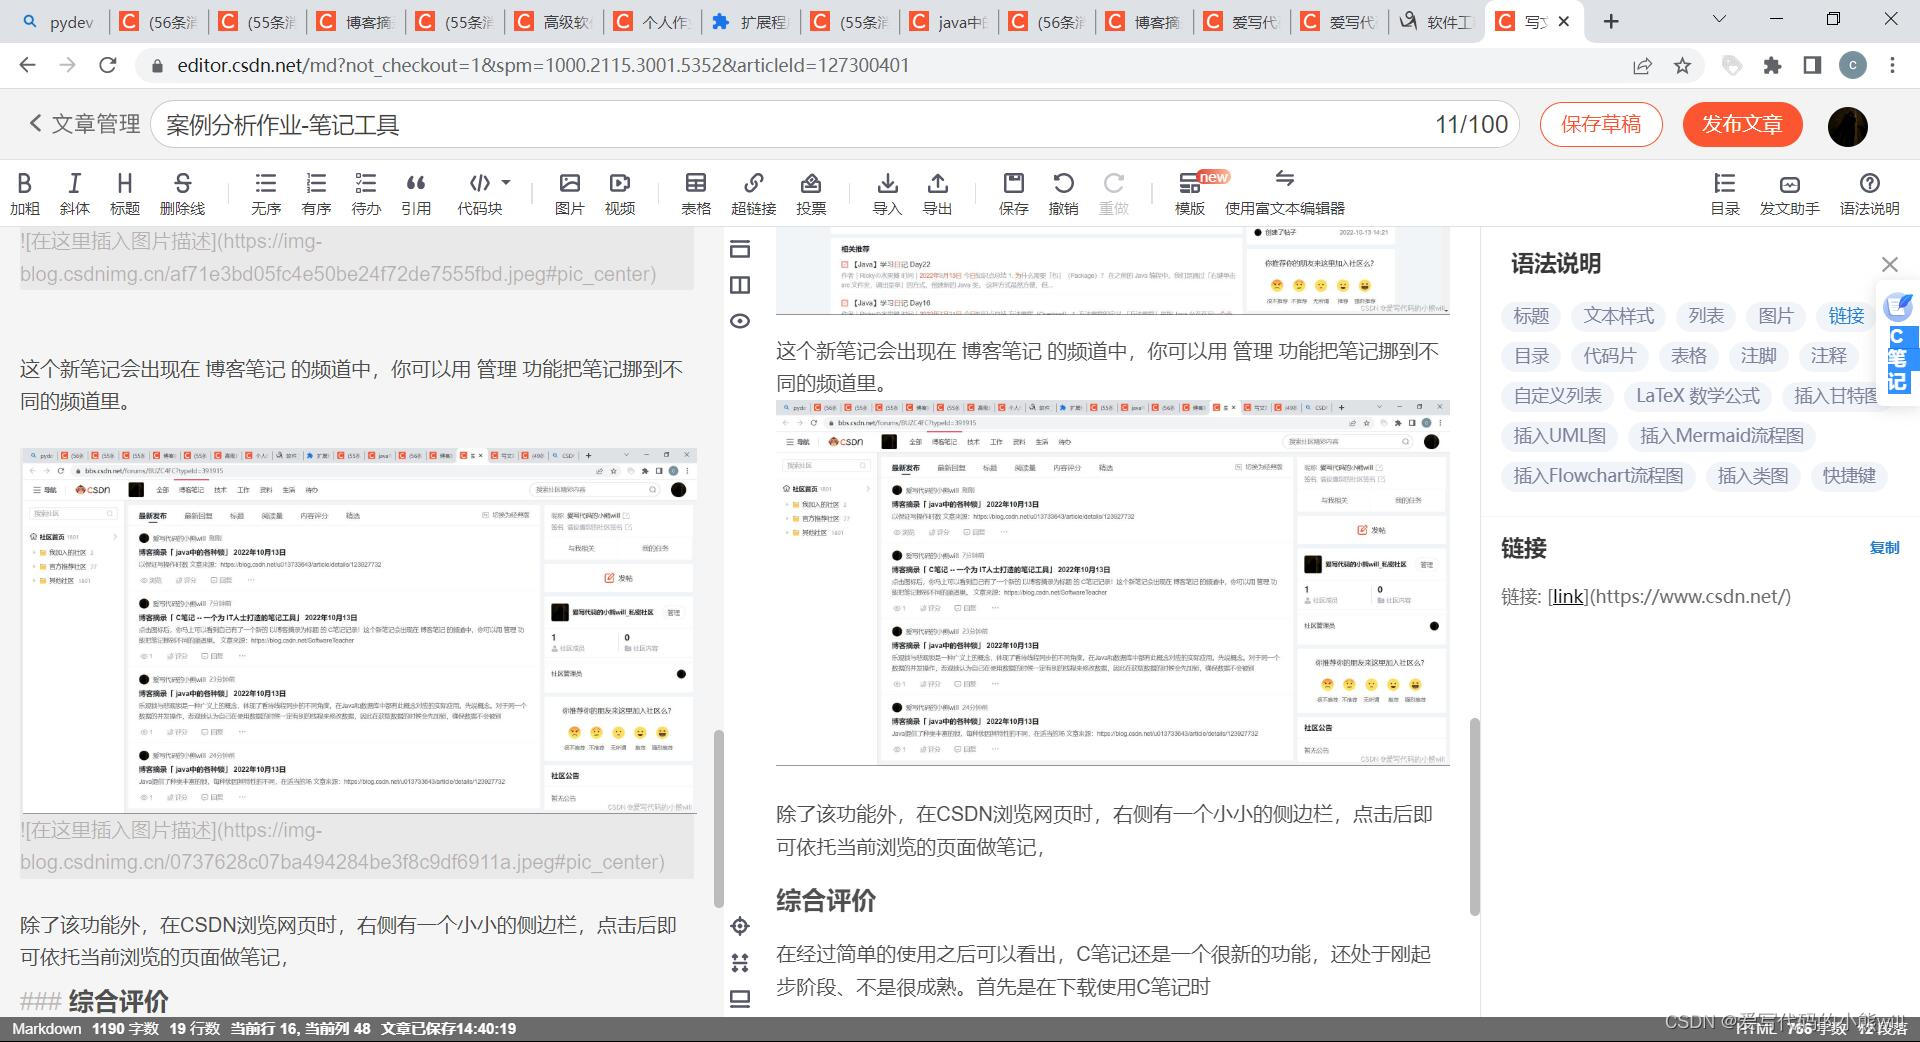Insert a poll (投票)
The width and height of the screenshot is (1920, 1042).
811,193
